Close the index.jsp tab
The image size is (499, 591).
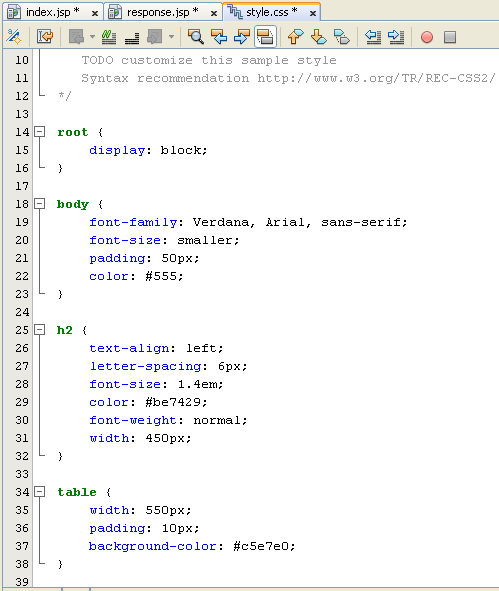tap(95, 14)
